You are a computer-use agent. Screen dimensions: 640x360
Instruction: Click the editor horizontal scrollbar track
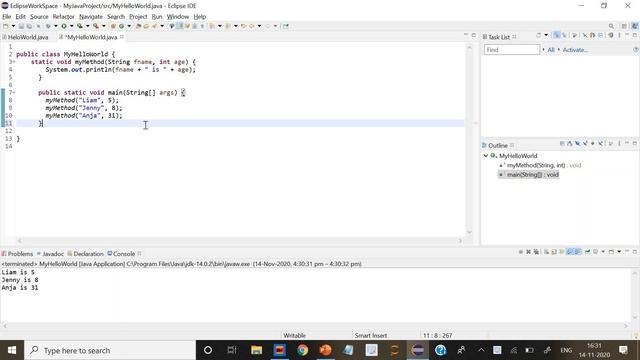click(240, 241)
